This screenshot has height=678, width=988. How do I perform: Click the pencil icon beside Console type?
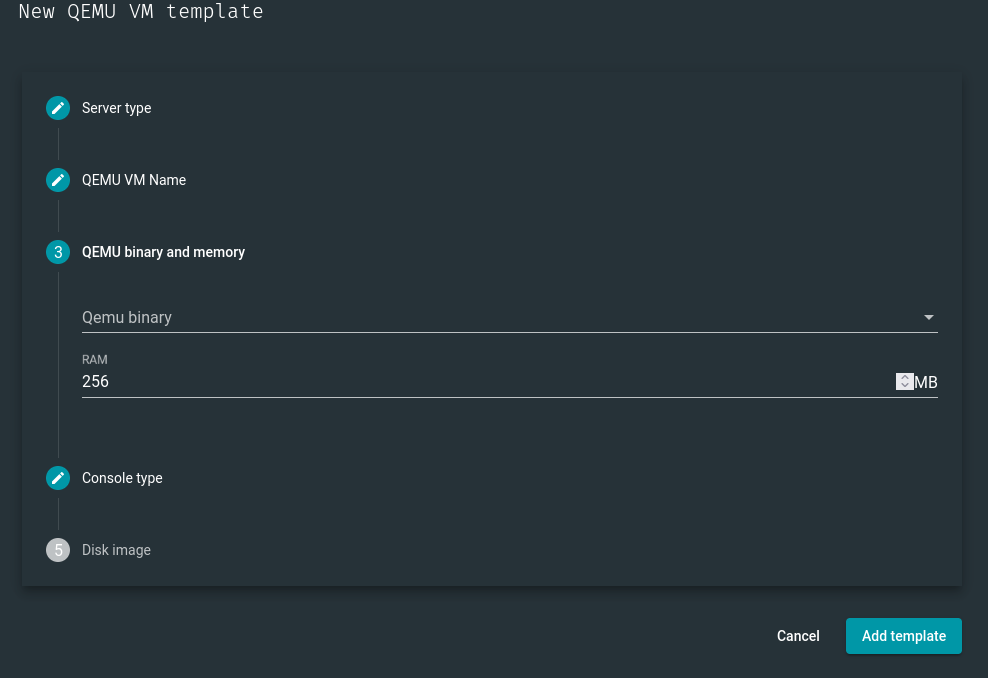pyautogui.click(x=58, y=478)
